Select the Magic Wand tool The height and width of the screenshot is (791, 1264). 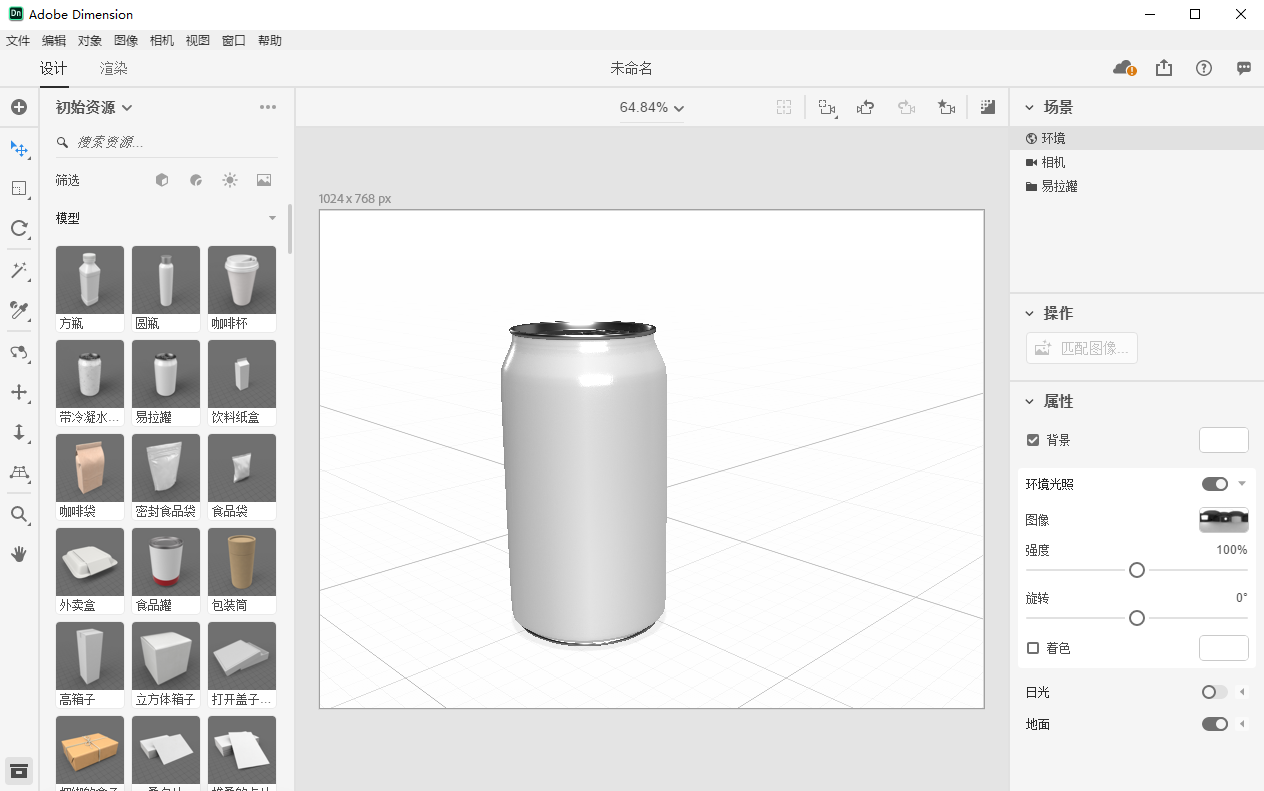point(19,270)
